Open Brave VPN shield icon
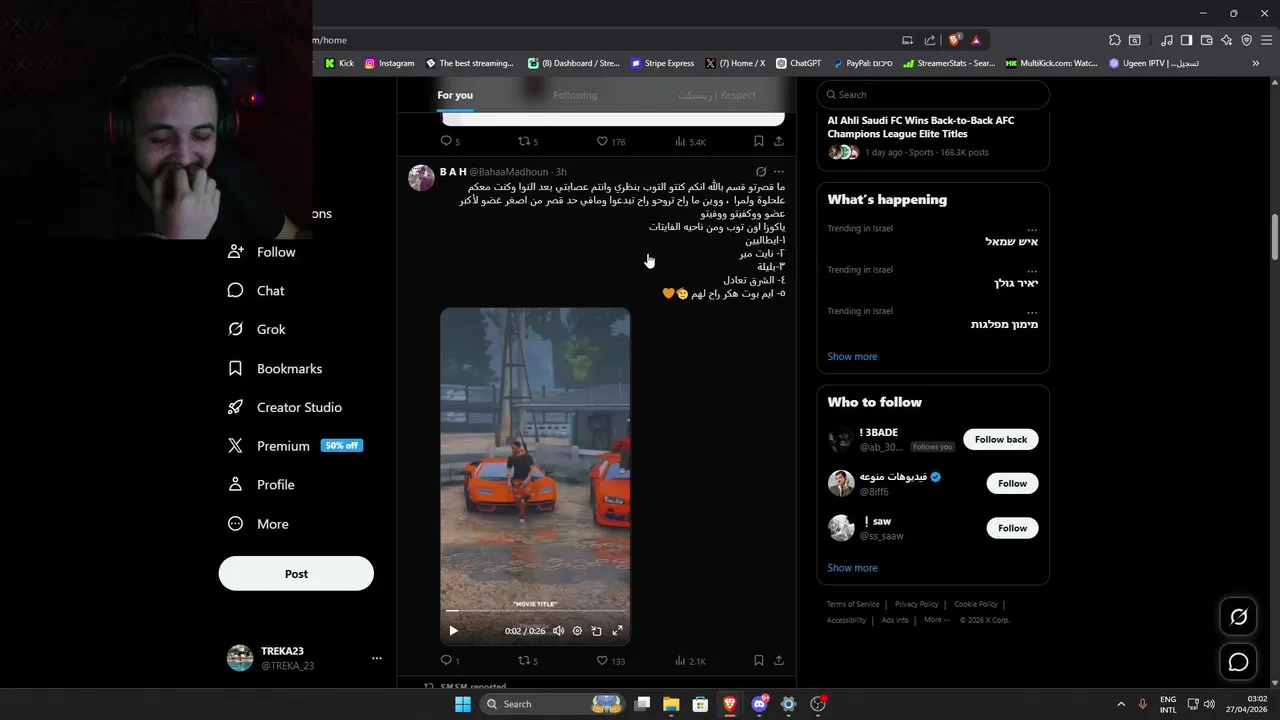The width and height of the screenshot is (1280, 720). tap(1246, 40)
